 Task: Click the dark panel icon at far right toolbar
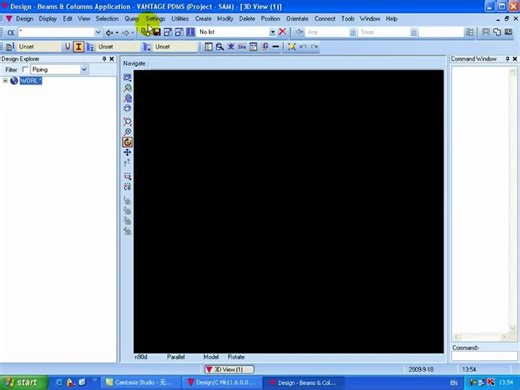509,32
